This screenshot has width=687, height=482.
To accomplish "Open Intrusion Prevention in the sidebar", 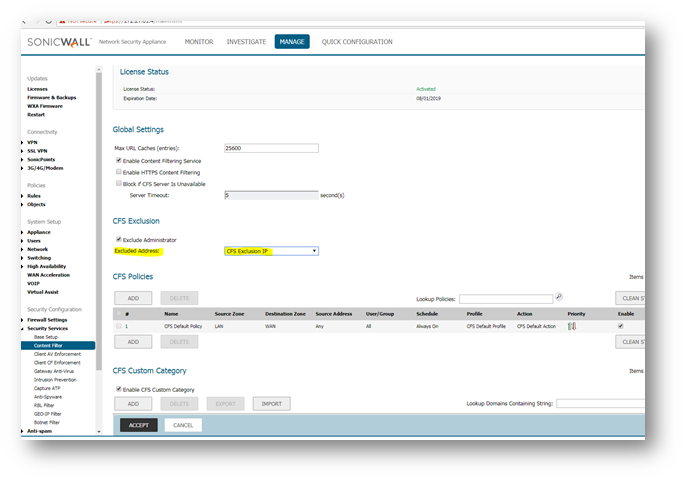I will 55,379.
